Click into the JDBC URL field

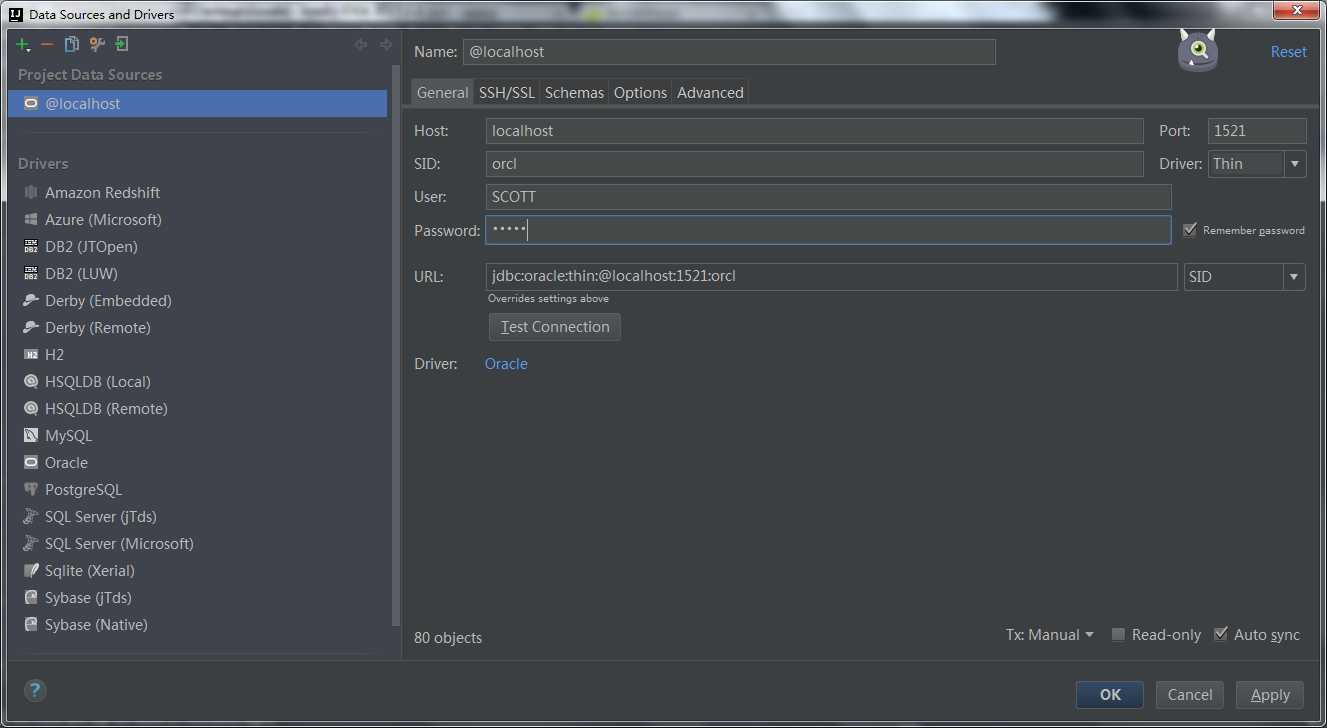[x=832, y=277]
